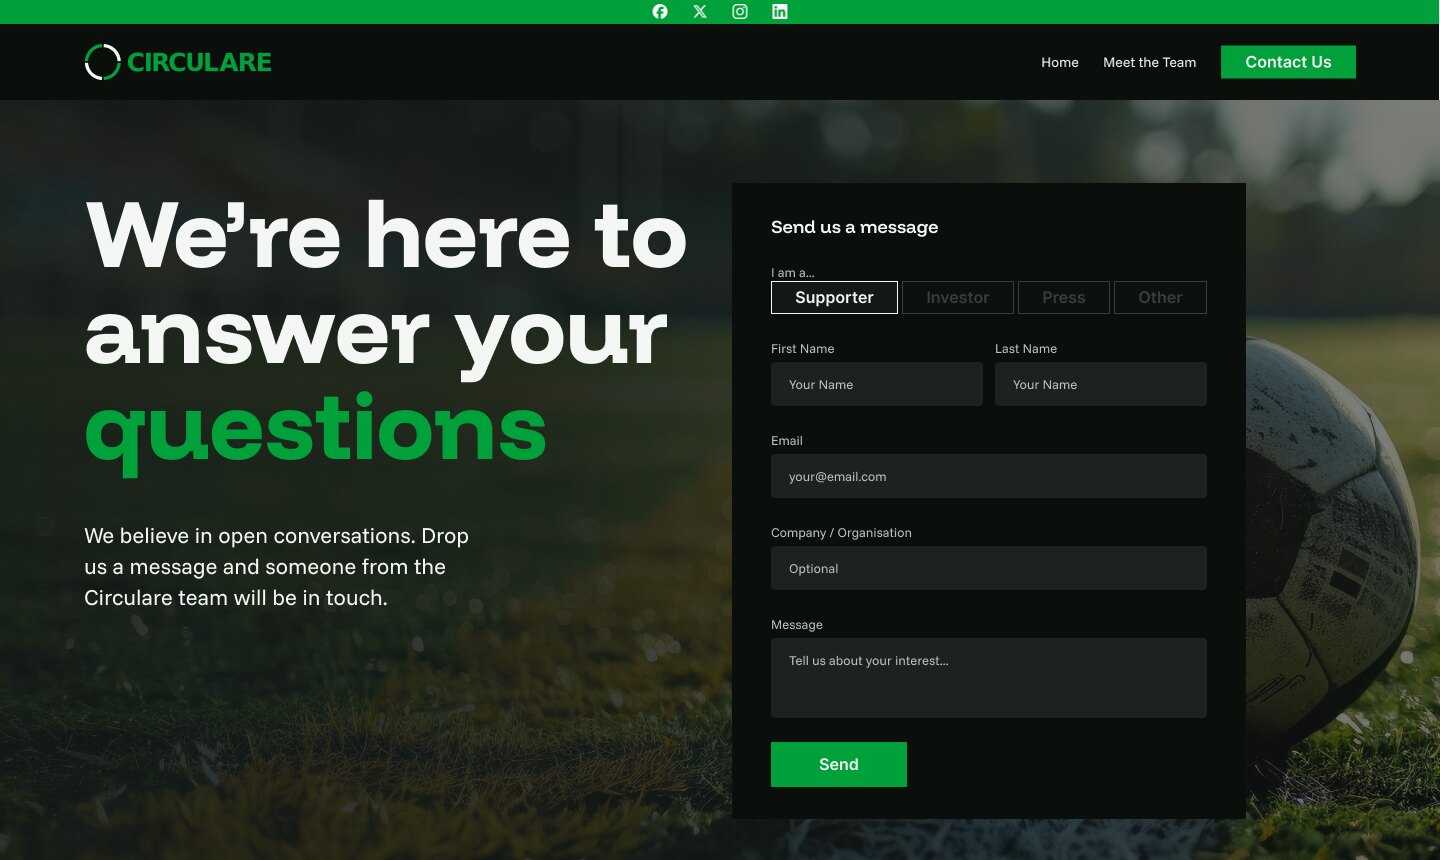Select the Investor option
This screenshot has height=860, width=1440.
(958, 297)
